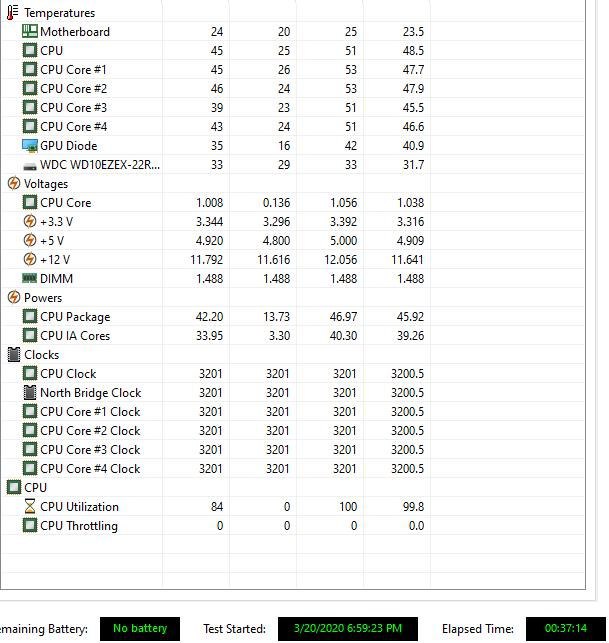The width and height of the screenshot is (609, 643).
Task: Click the Voltages lightning icon
Action: click(x=14, y=183)
